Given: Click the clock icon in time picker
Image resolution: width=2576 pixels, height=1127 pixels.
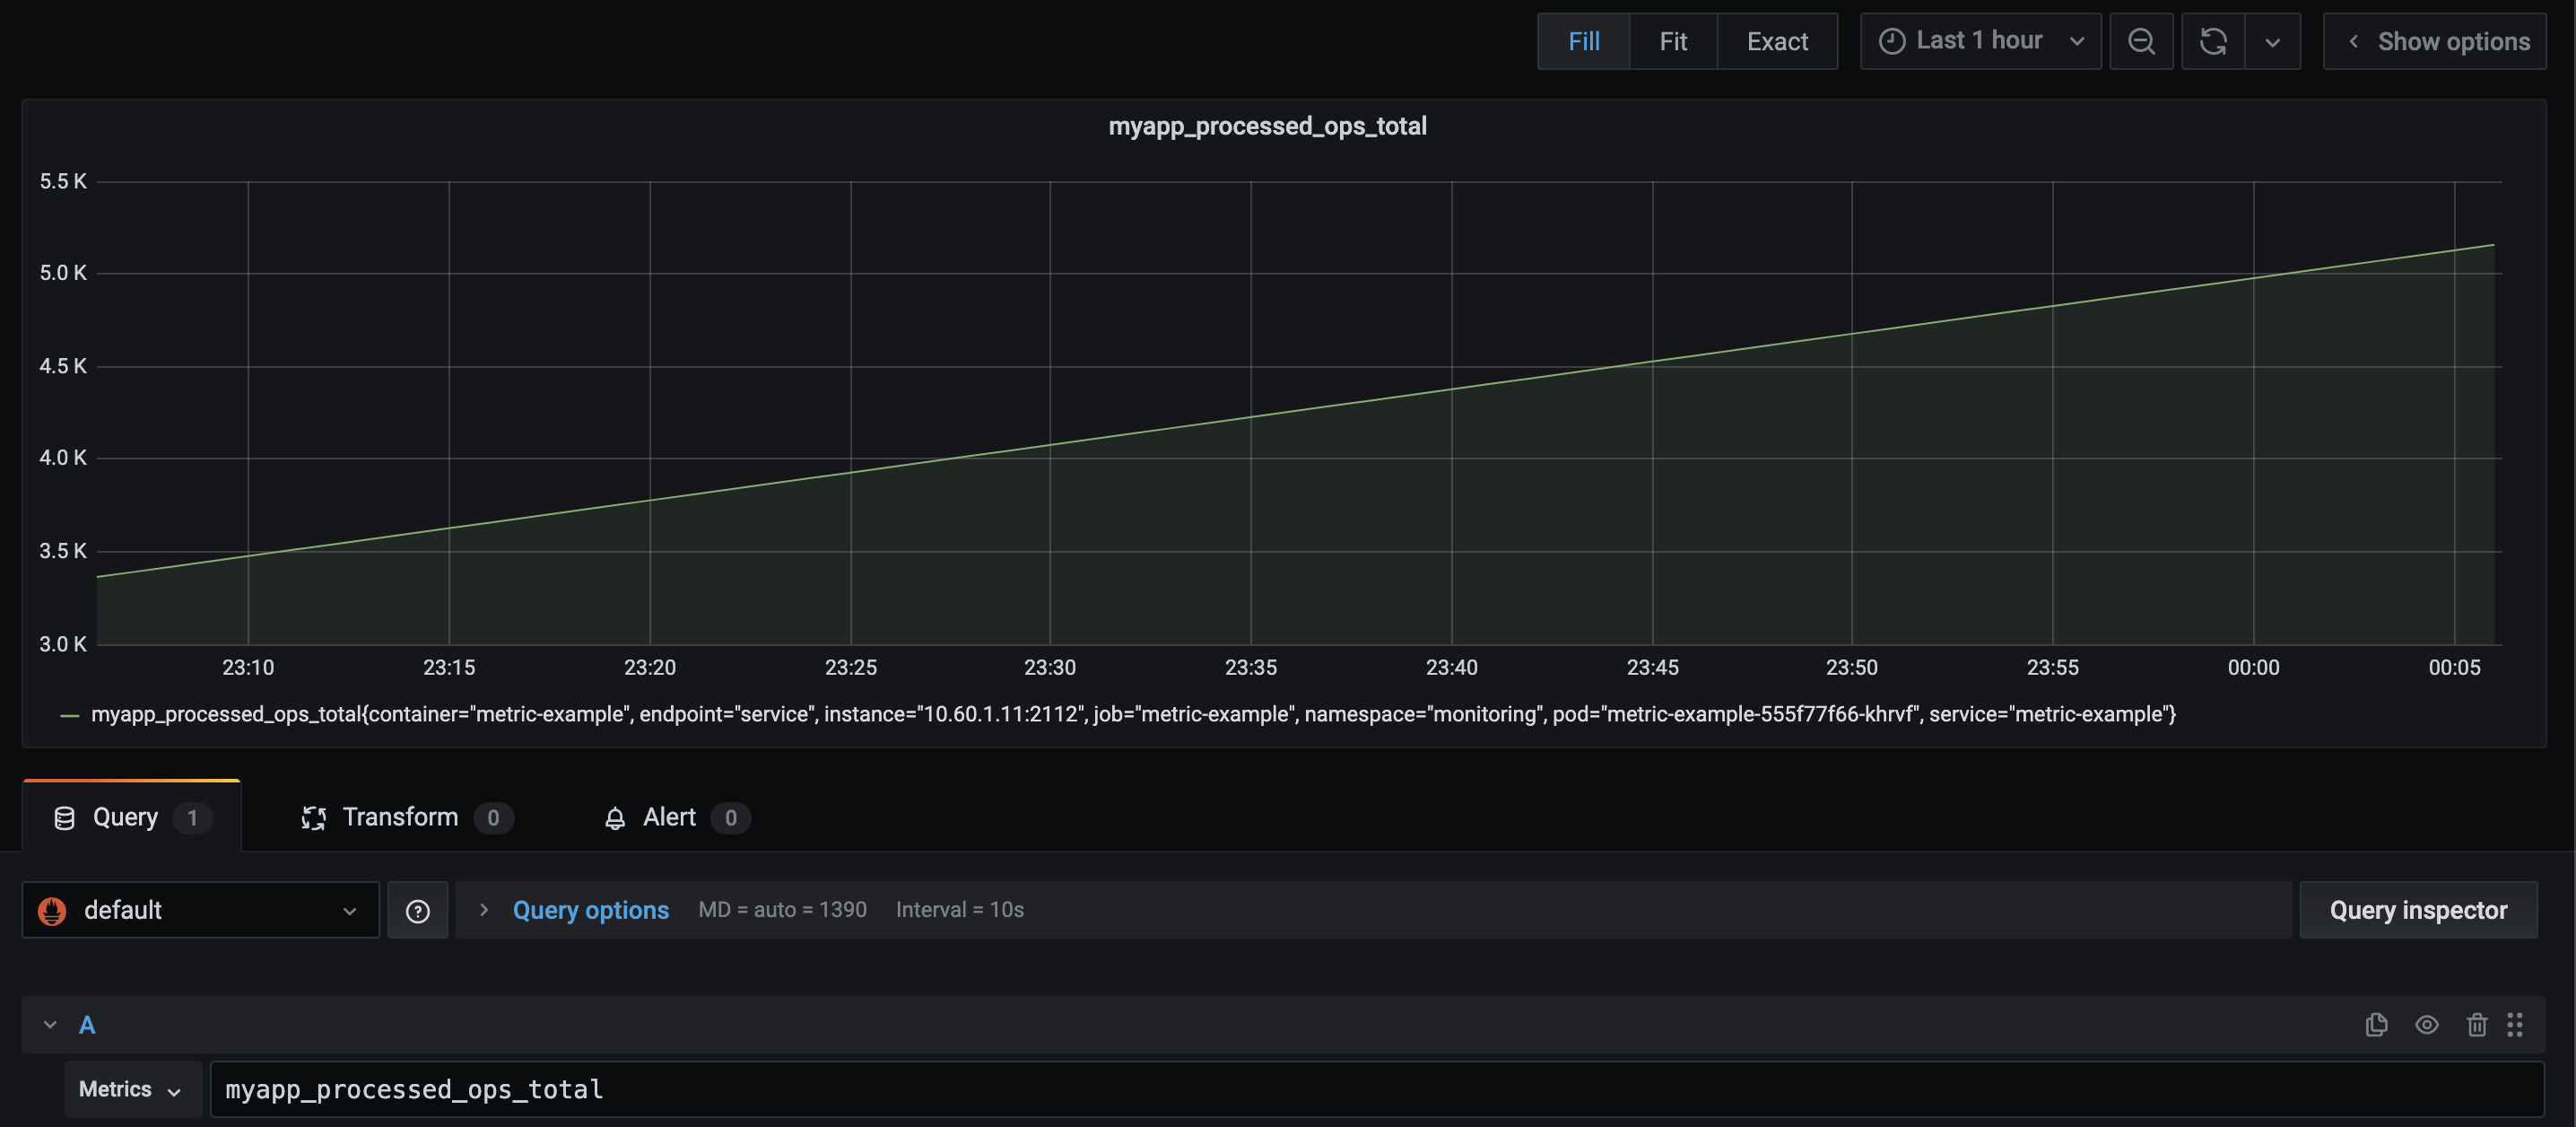Looking at the screenshot, I should tap(1891, 41).
